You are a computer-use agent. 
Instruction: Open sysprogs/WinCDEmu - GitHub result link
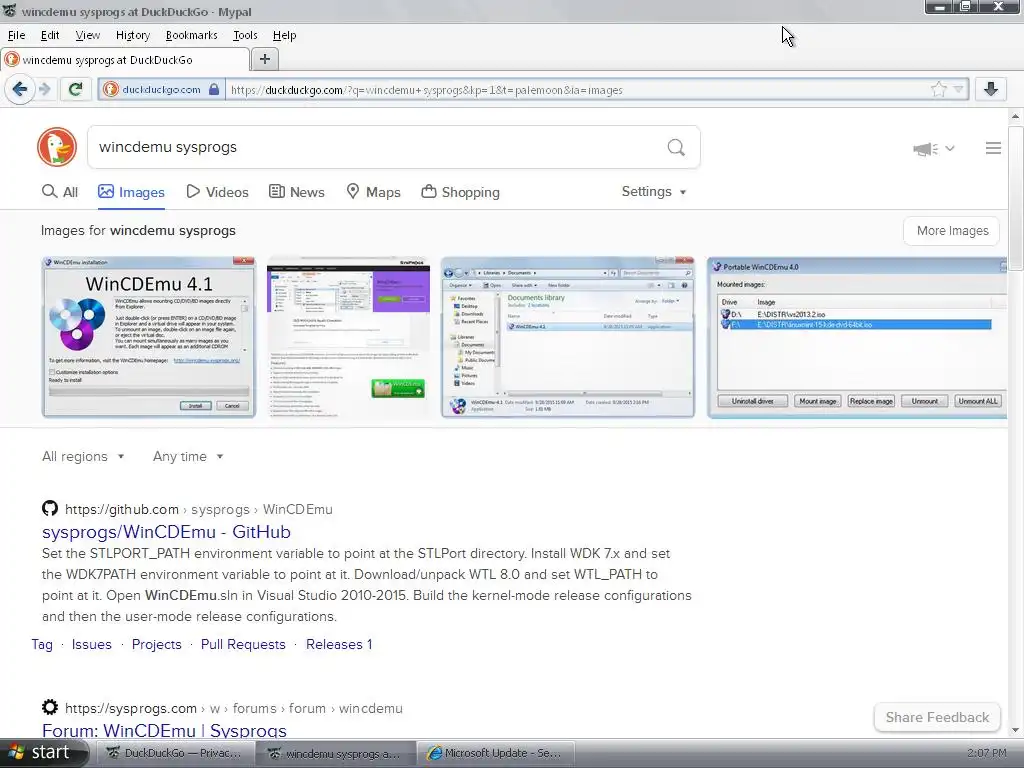[x=166, y=532]
